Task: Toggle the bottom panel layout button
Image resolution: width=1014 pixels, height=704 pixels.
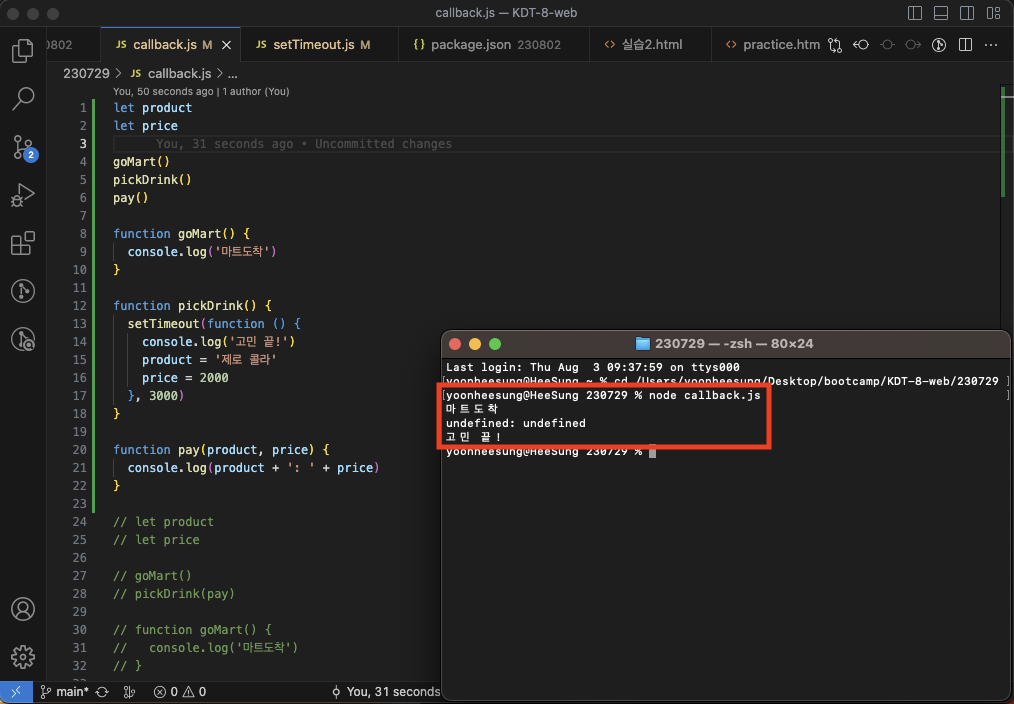Action: (941, 13)
